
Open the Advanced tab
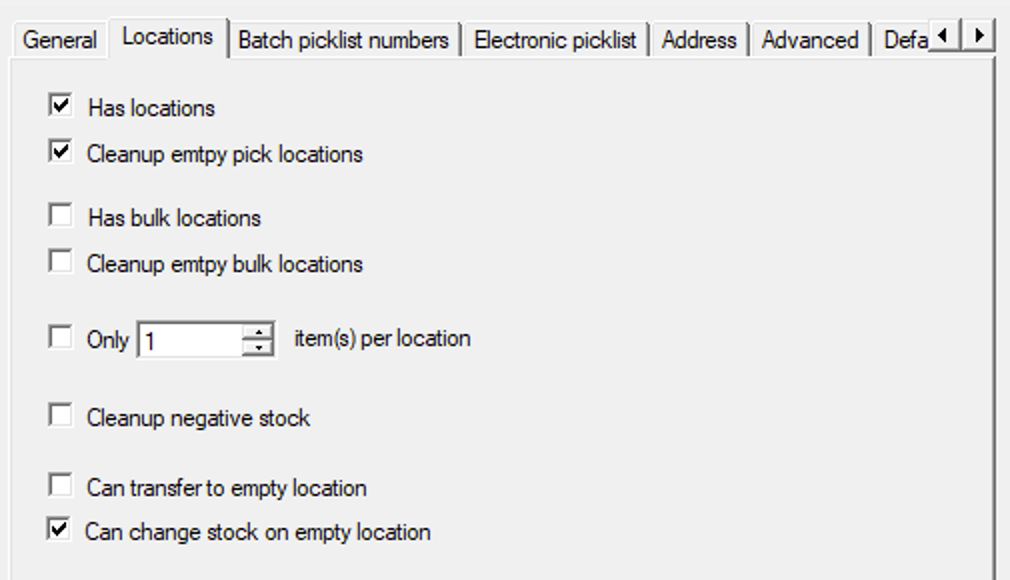[810, 40]
